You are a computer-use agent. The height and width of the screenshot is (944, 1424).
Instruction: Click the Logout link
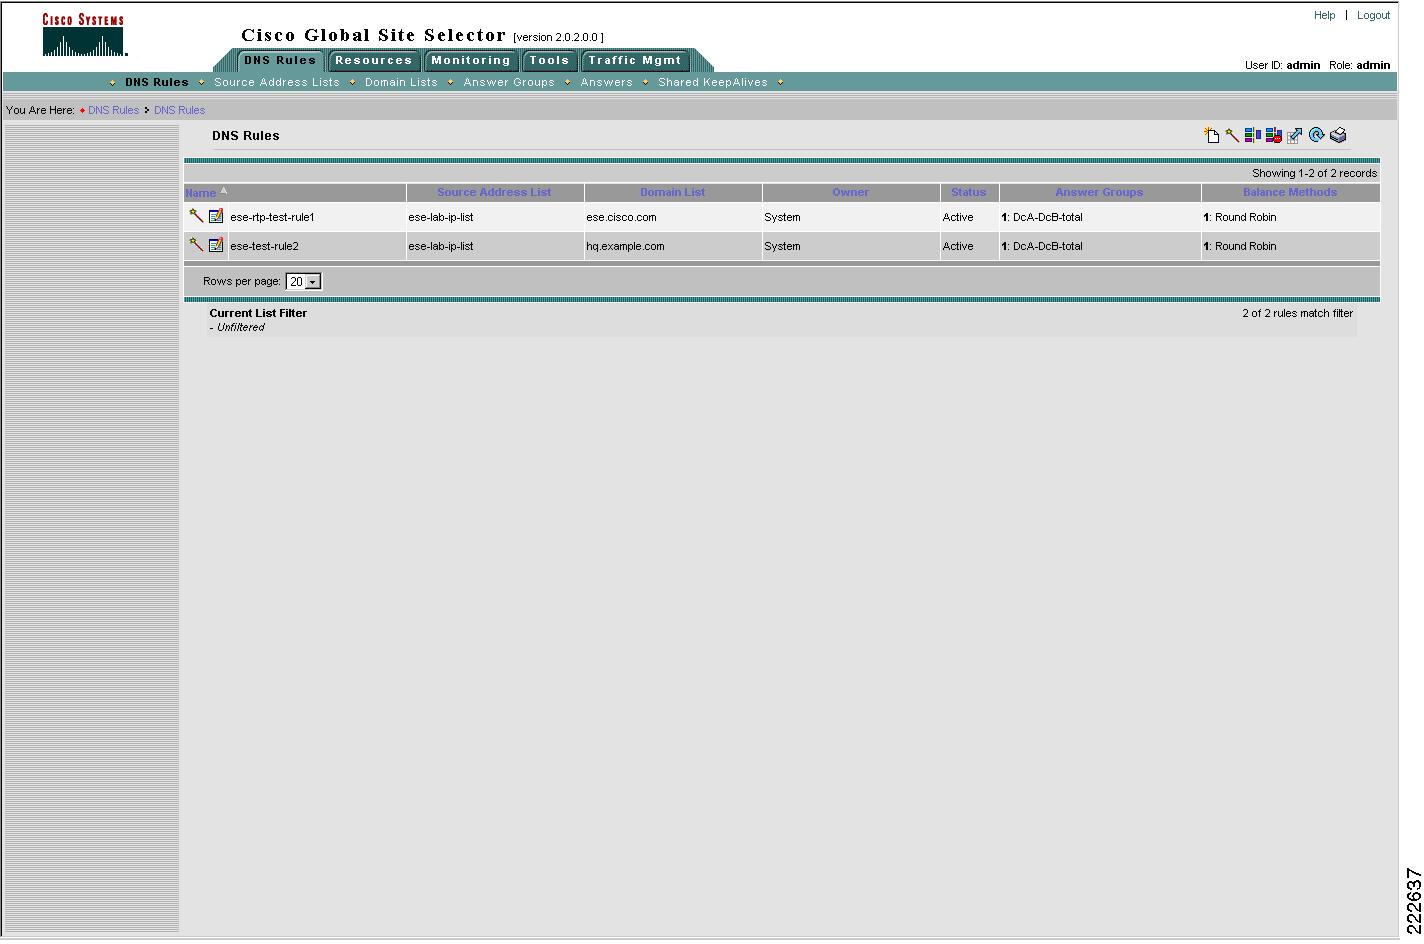pyautogui.click(x=1373, y=15)
